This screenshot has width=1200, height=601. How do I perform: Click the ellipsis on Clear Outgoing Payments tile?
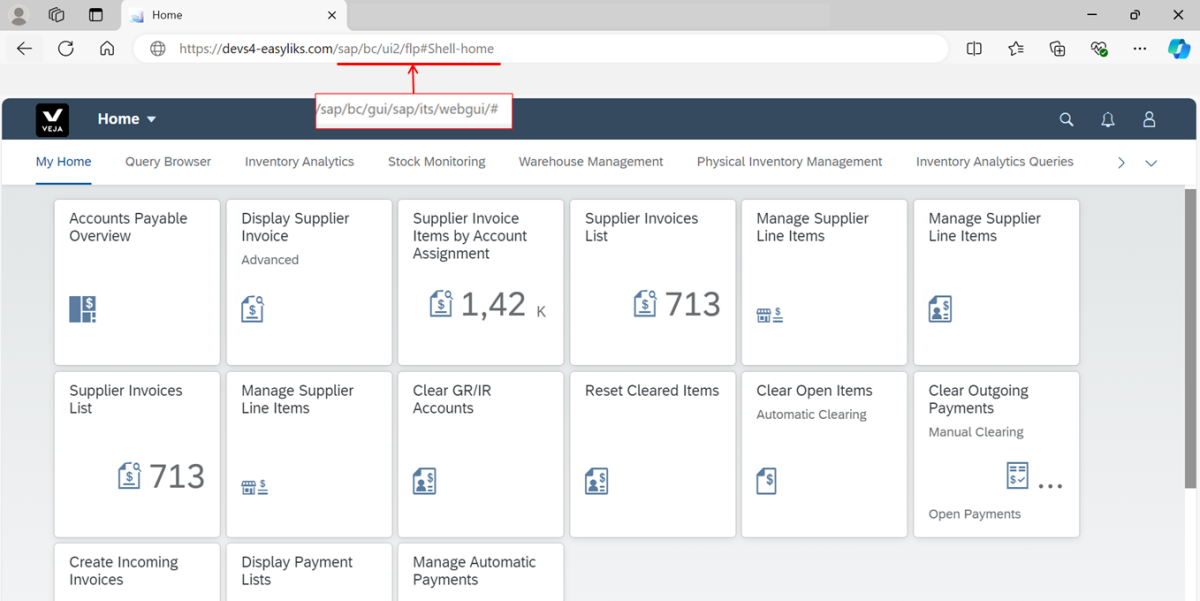coord(1050,487)
